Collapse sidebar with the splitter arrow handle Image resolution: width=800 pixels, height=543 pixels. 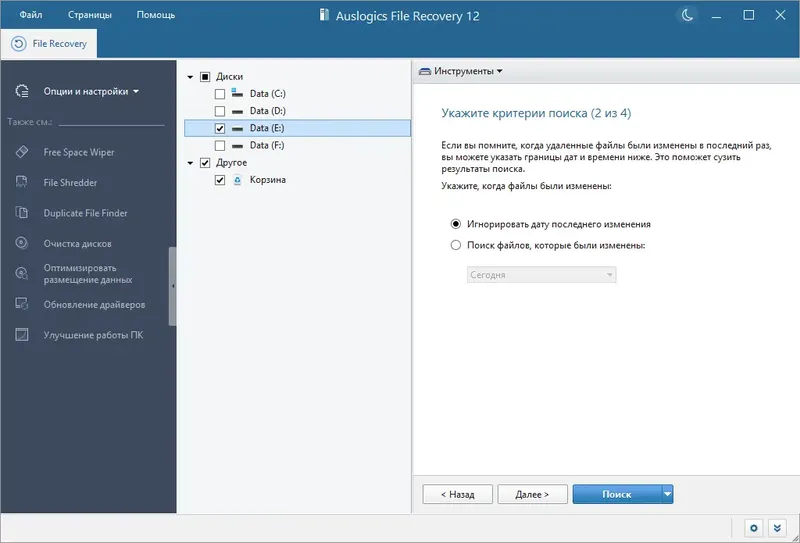[x=173, y=286]
